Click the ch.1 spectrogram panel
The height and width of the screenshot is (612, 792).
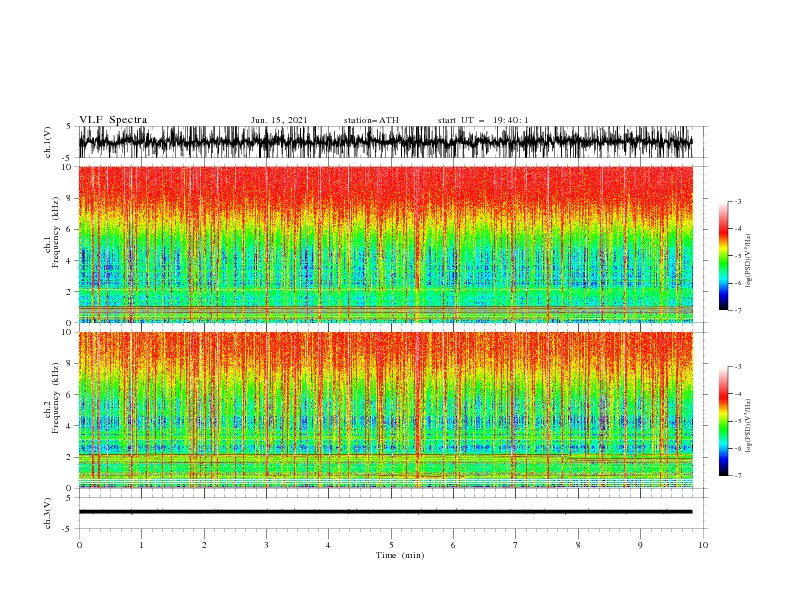tap(385, 244)
